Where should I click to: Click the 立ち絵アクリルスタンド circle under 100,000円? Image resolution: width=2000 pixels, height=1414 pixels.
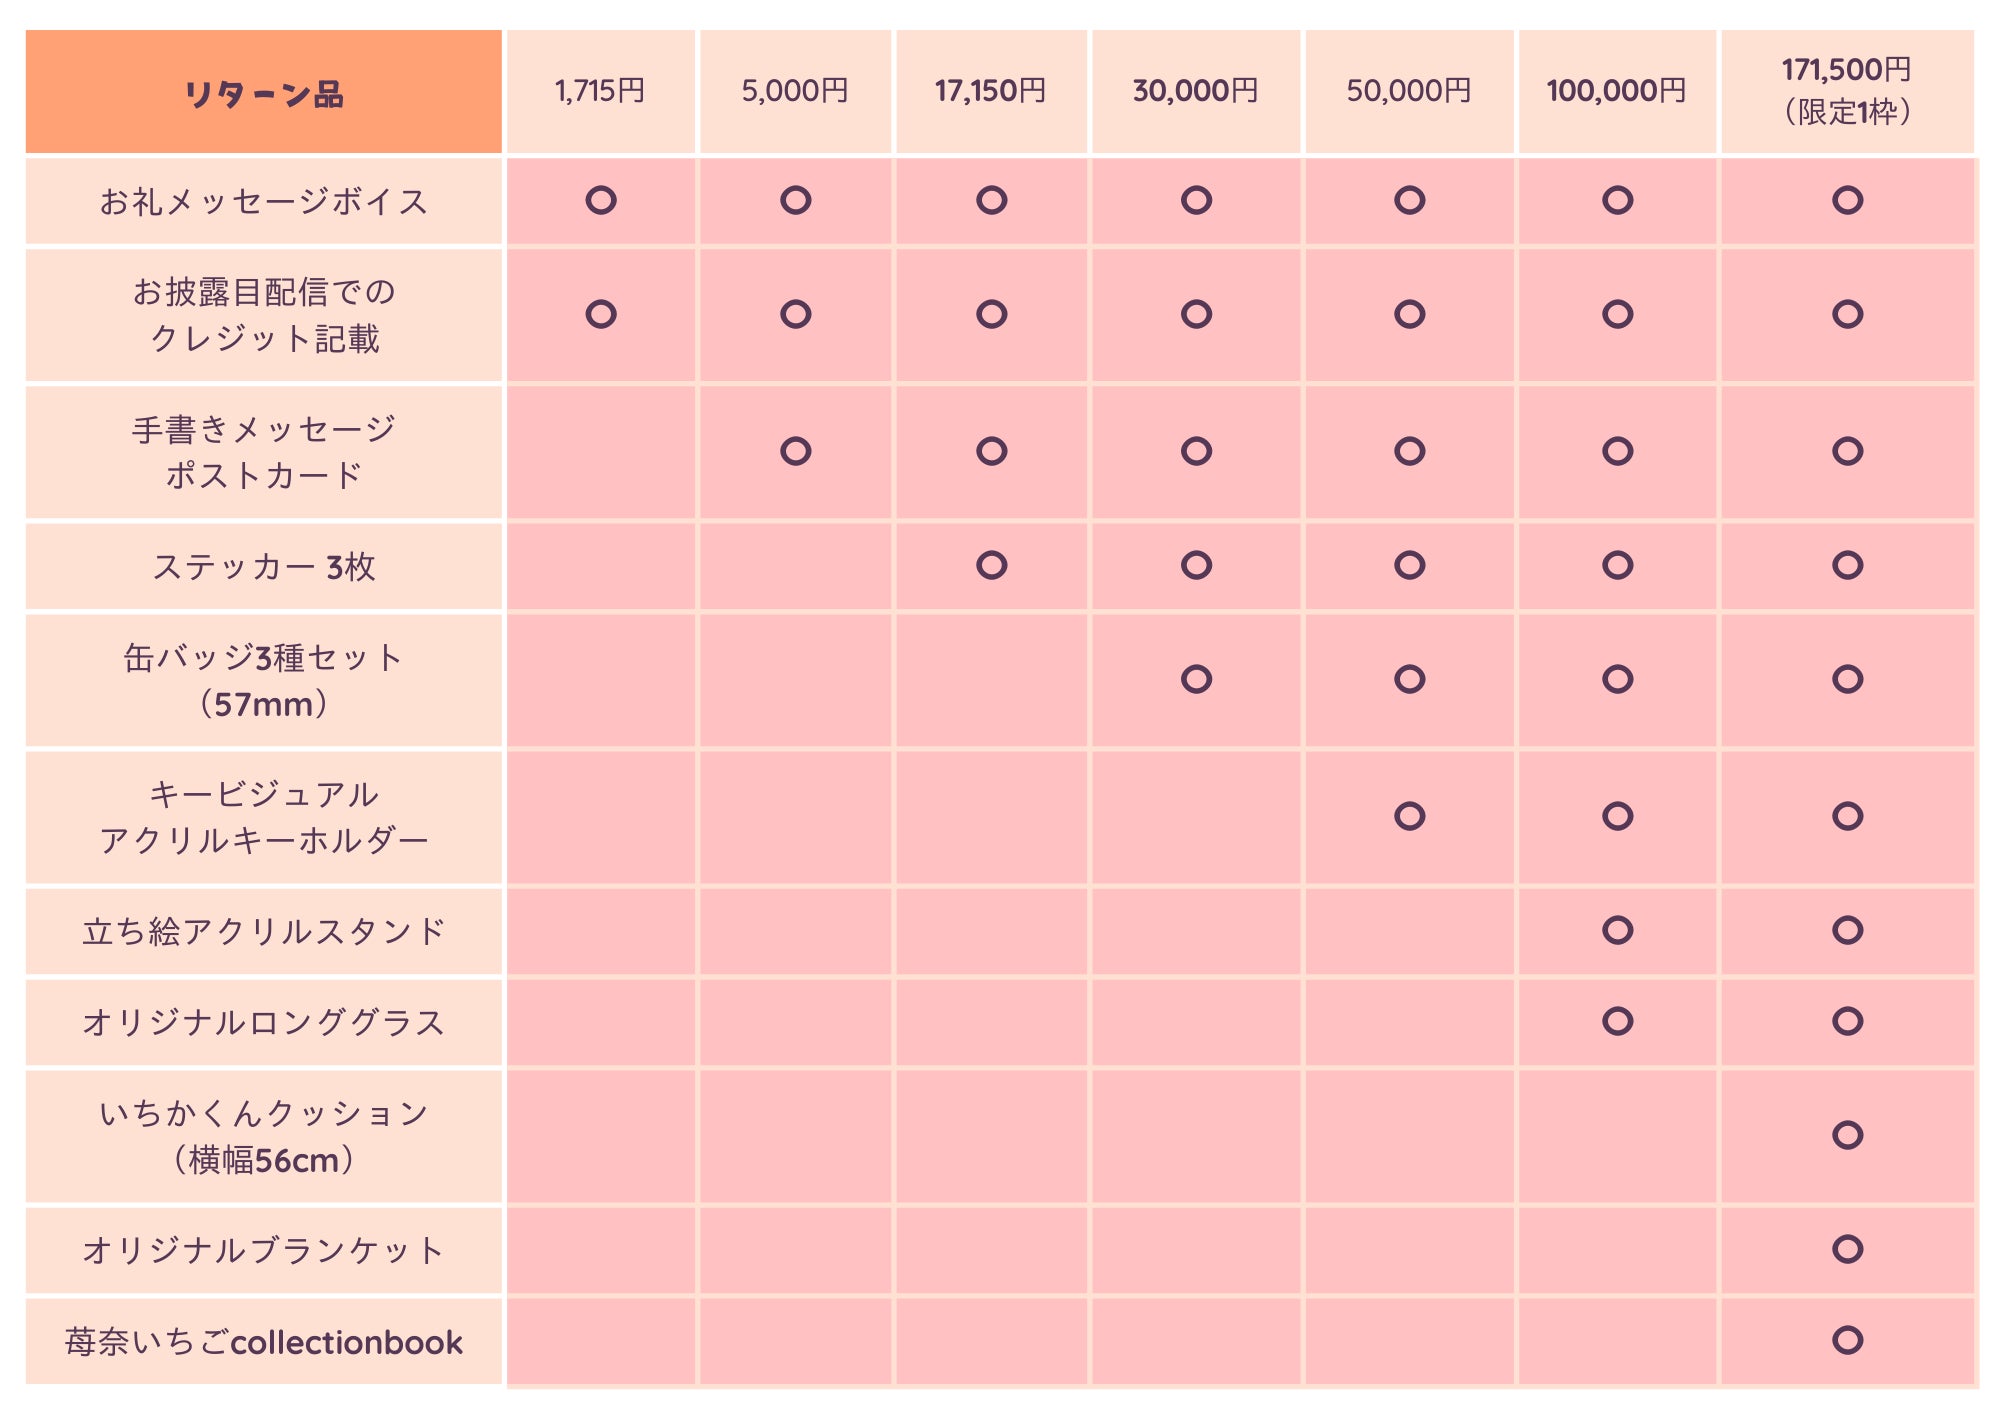(x=1617, y=930)
